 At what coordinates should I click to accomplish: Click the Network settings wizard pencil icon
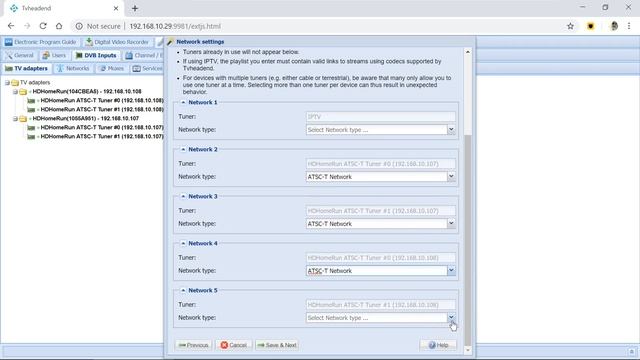click(171, 42)
